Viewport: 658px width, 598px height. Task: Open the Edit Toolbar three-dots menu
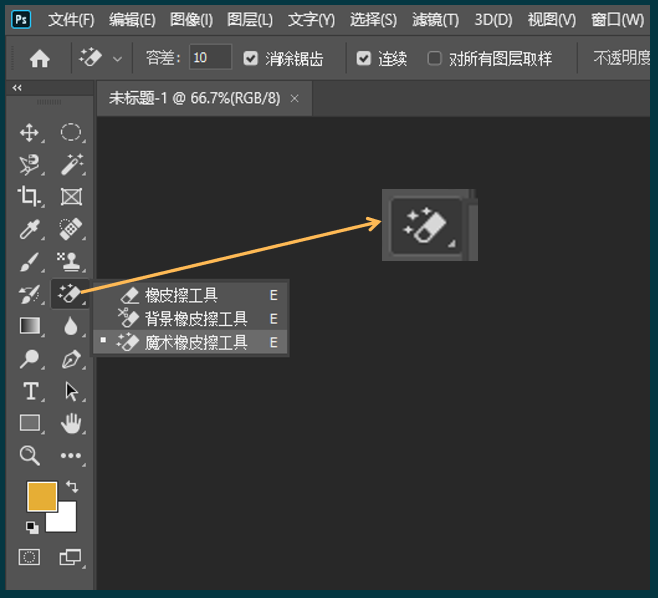pyautogui.click(x=70, y=456)
